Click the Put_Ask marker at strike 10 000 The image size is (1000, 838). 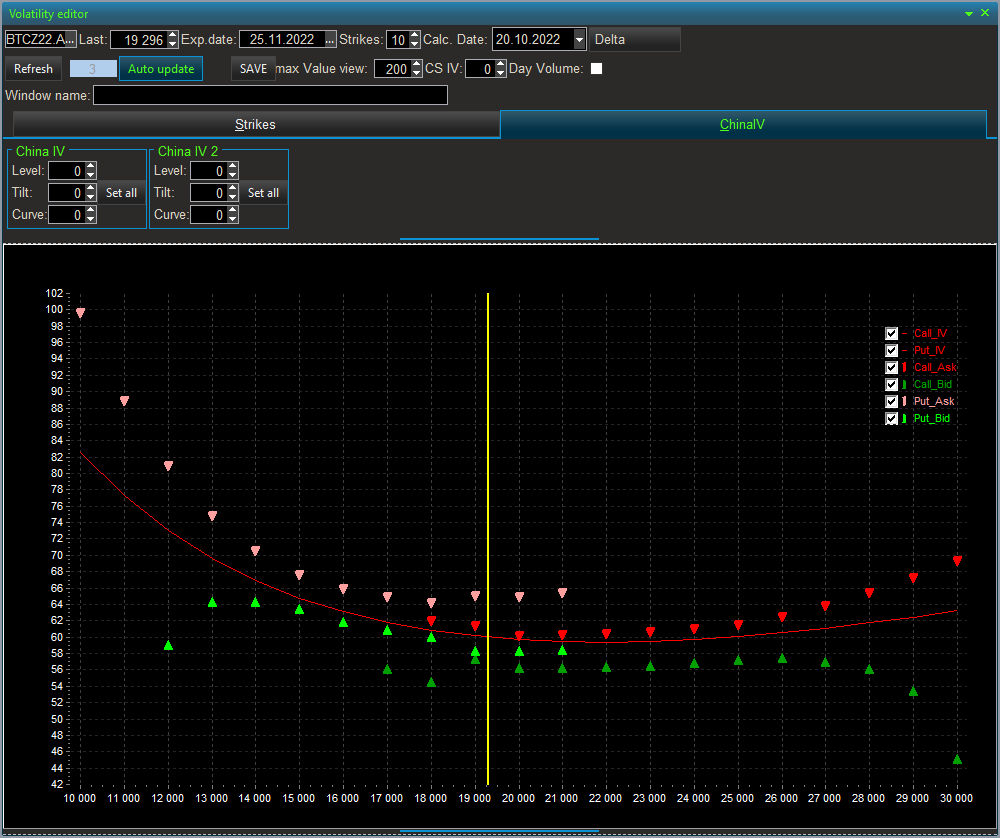click(80, 313)
